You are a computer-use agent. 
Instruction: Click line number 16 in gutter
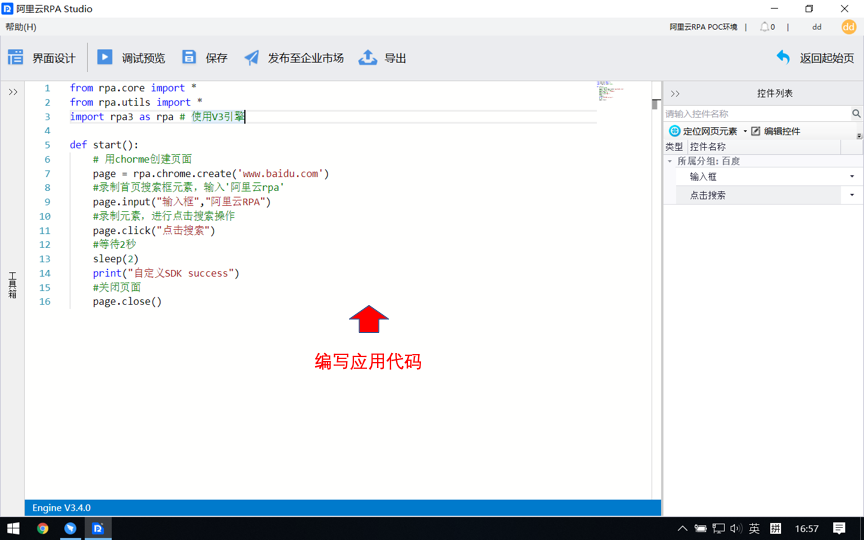coord(45,302)
